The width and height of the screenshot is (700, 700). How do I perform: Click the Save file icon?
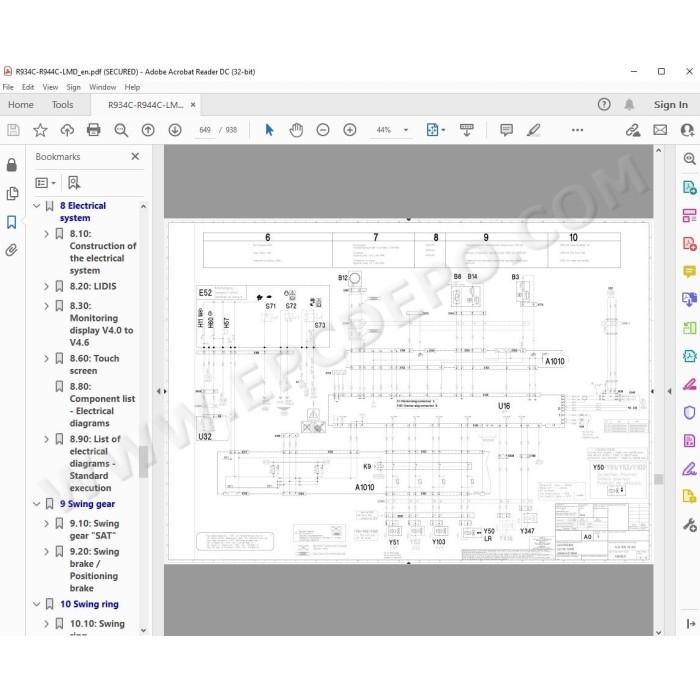click(x=13, y=130)
